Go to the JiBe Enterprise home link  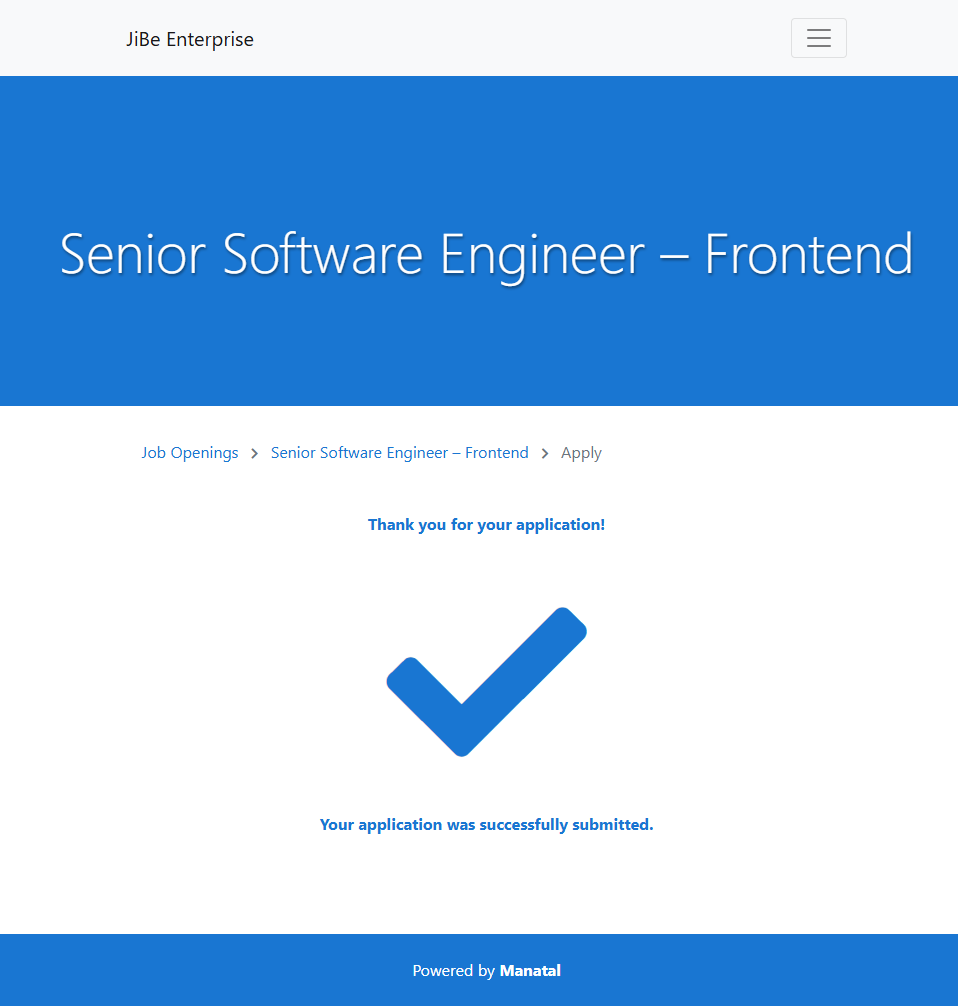[x=190, y=40]
